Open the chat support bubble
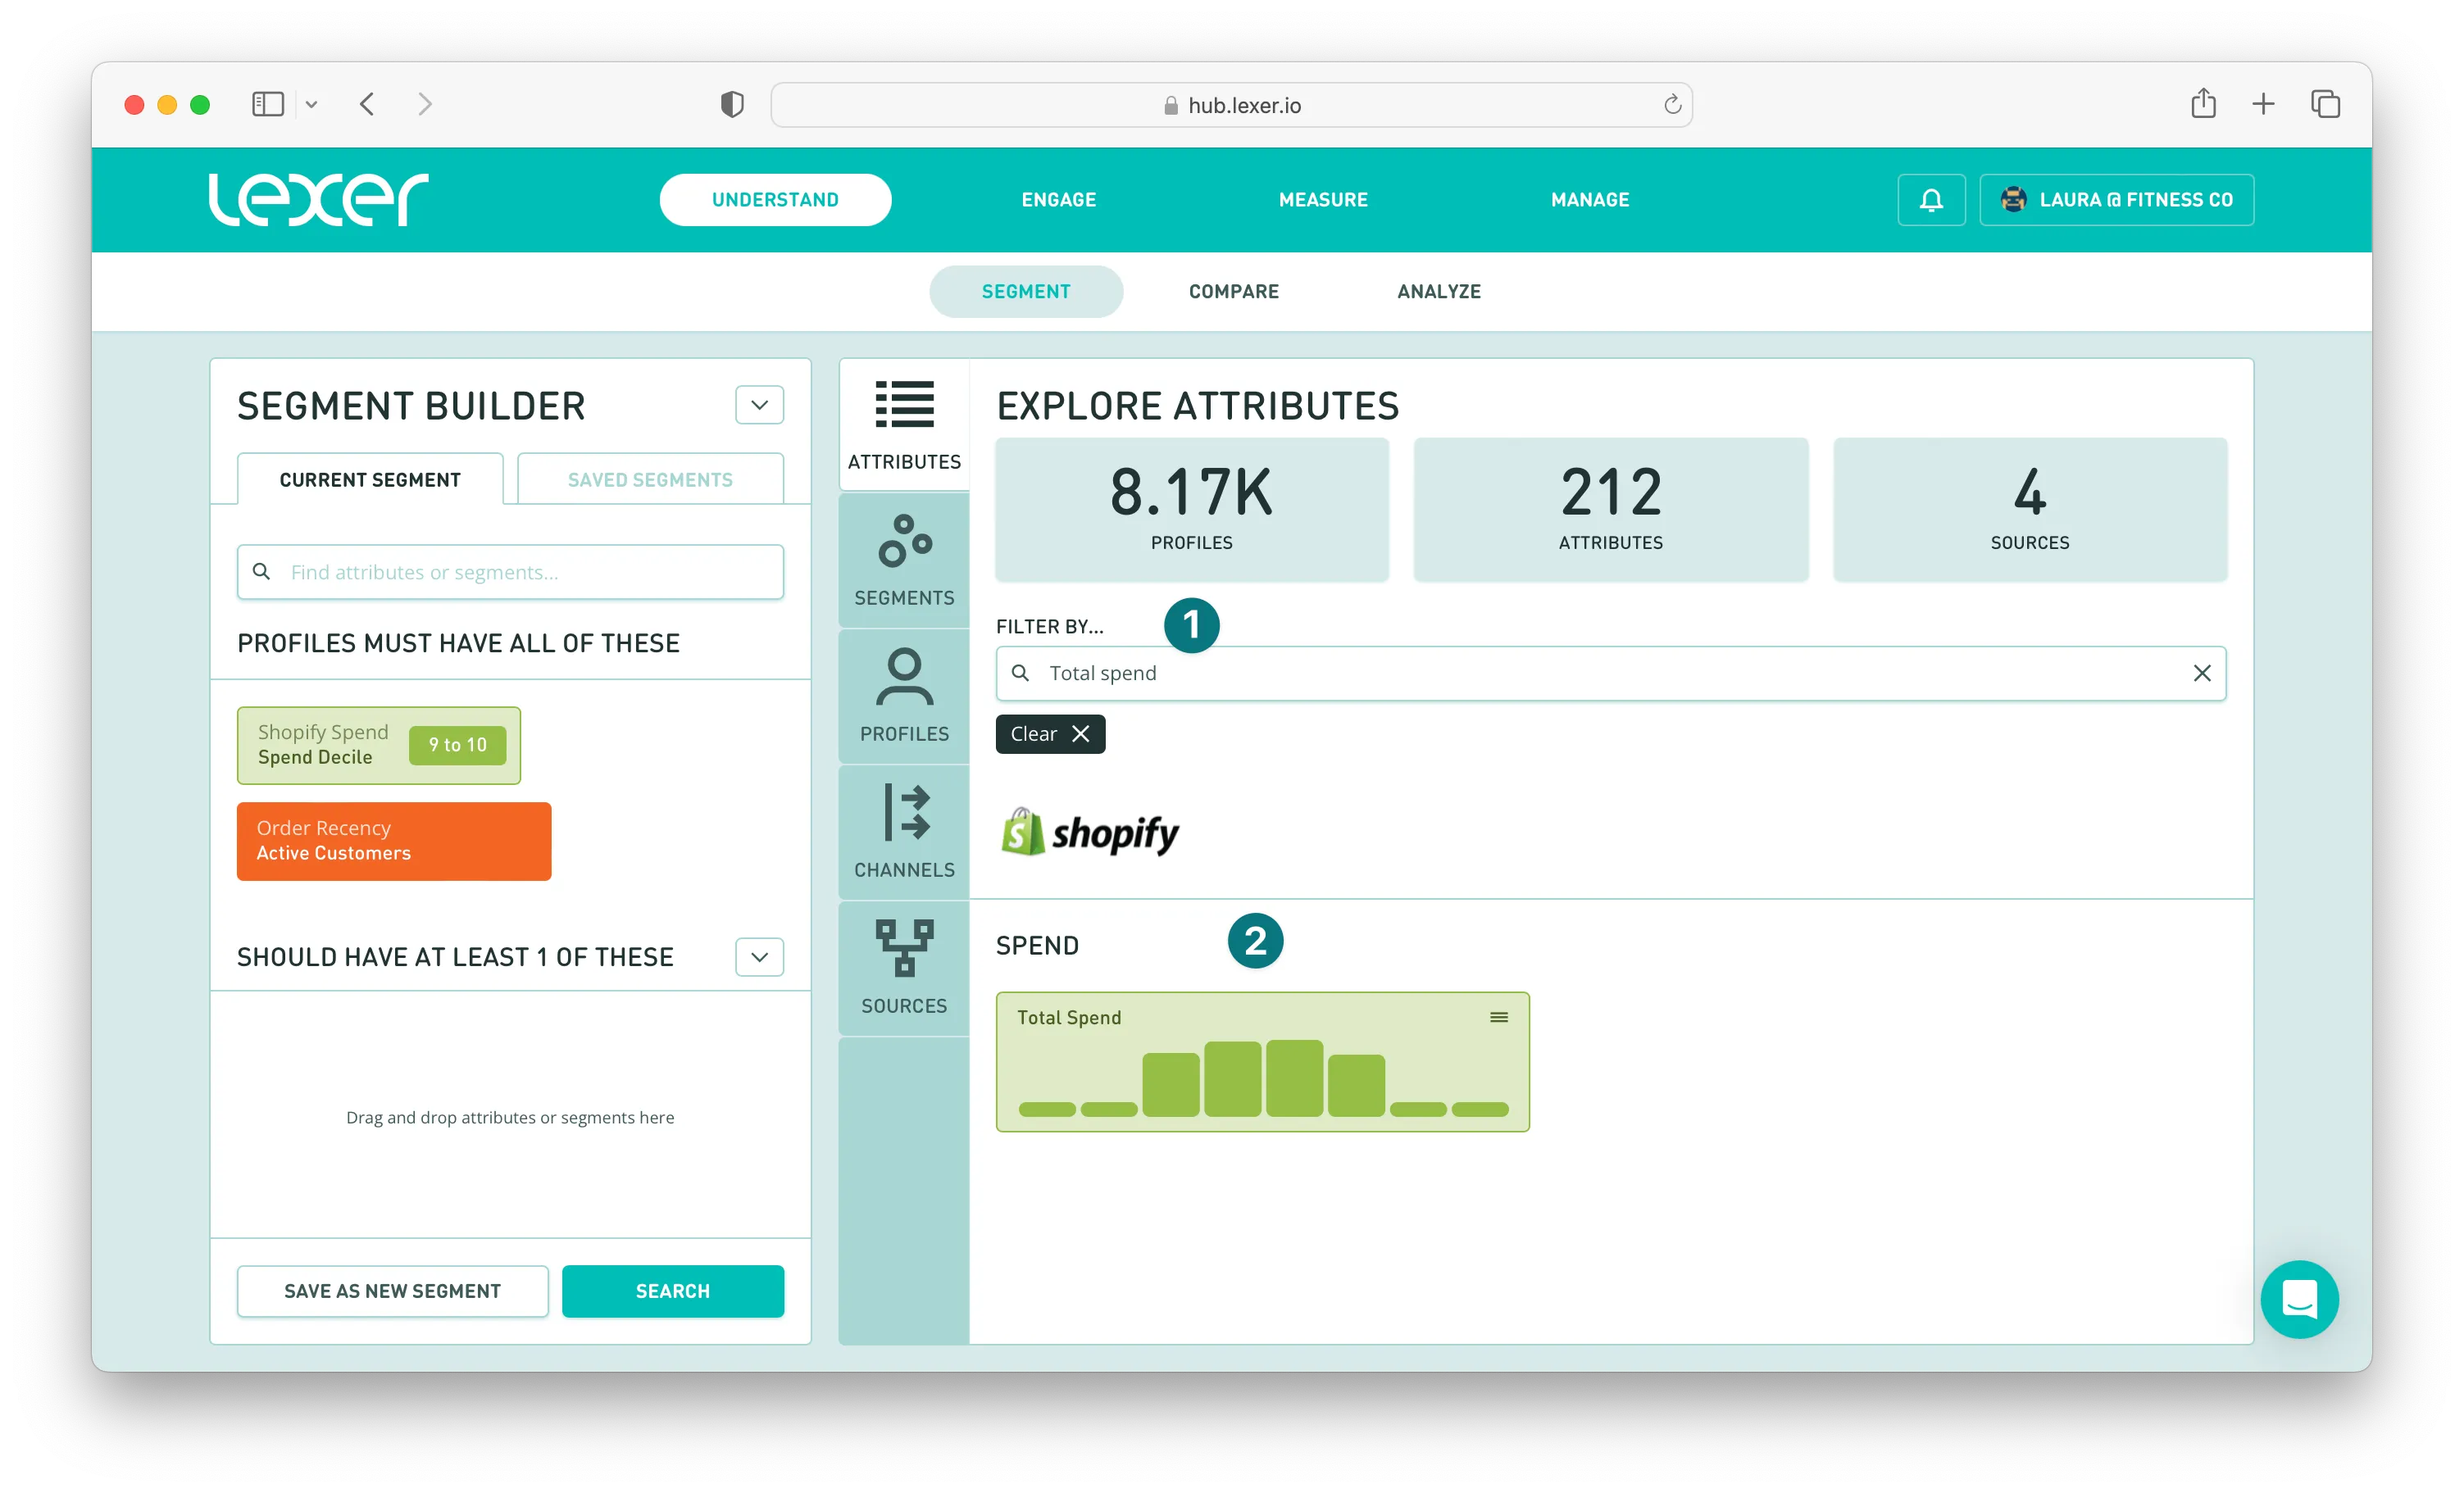The width and height of the screenshot is (2464, 1493). (2299, 1299)
